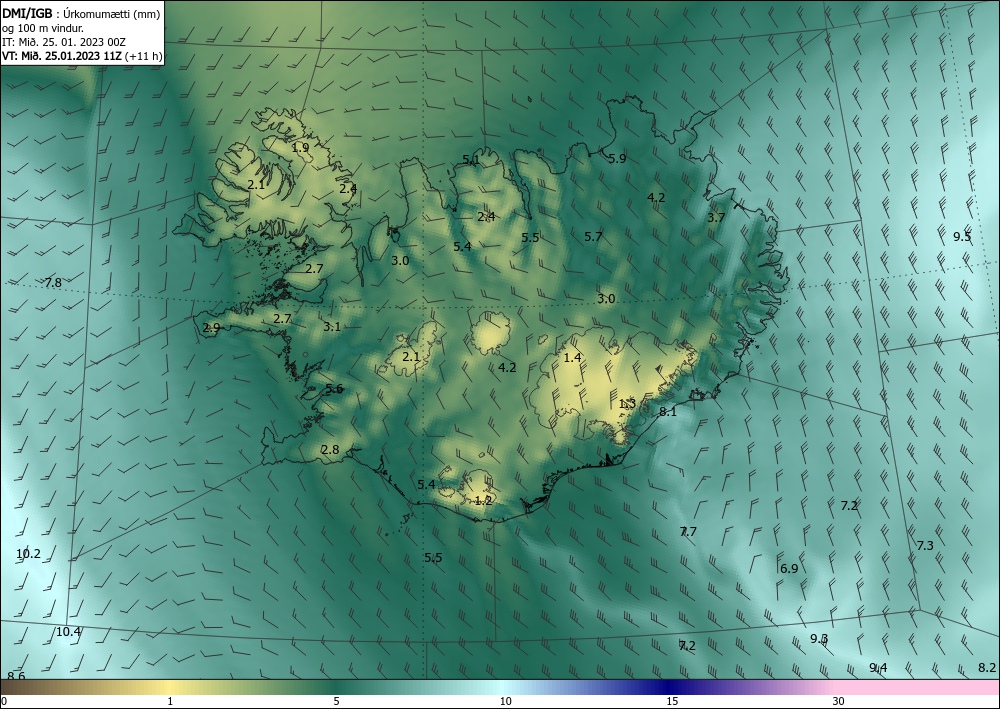Click the 7.3 value over the sea
The height and width of the screenshot is (709, 1000).
[x=925, y=546]
